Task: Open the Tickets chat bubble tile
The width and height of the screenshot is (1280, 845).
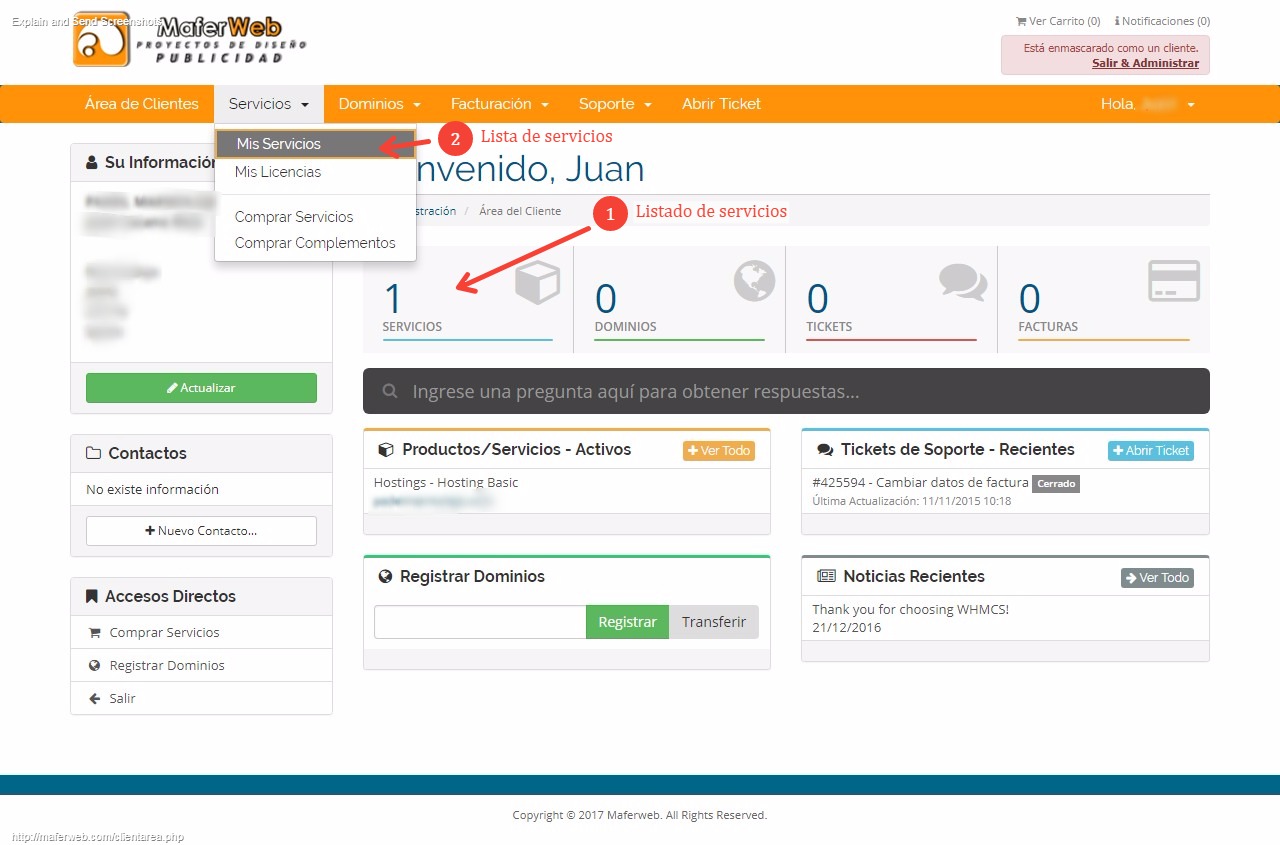Action: click(891, 300)
